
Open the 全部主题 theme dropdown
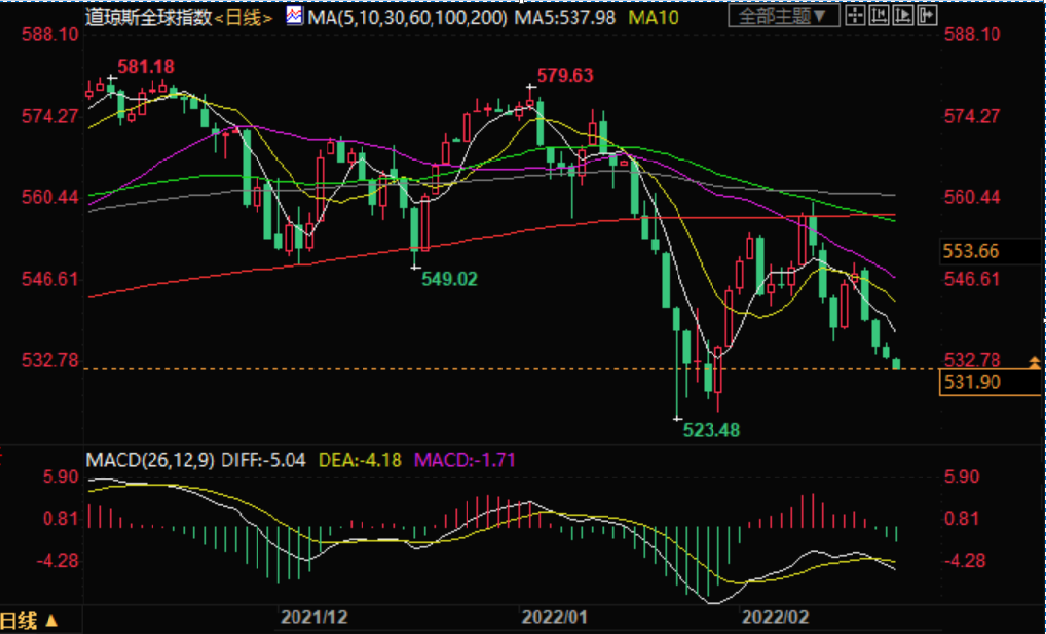tap(784, 15)
